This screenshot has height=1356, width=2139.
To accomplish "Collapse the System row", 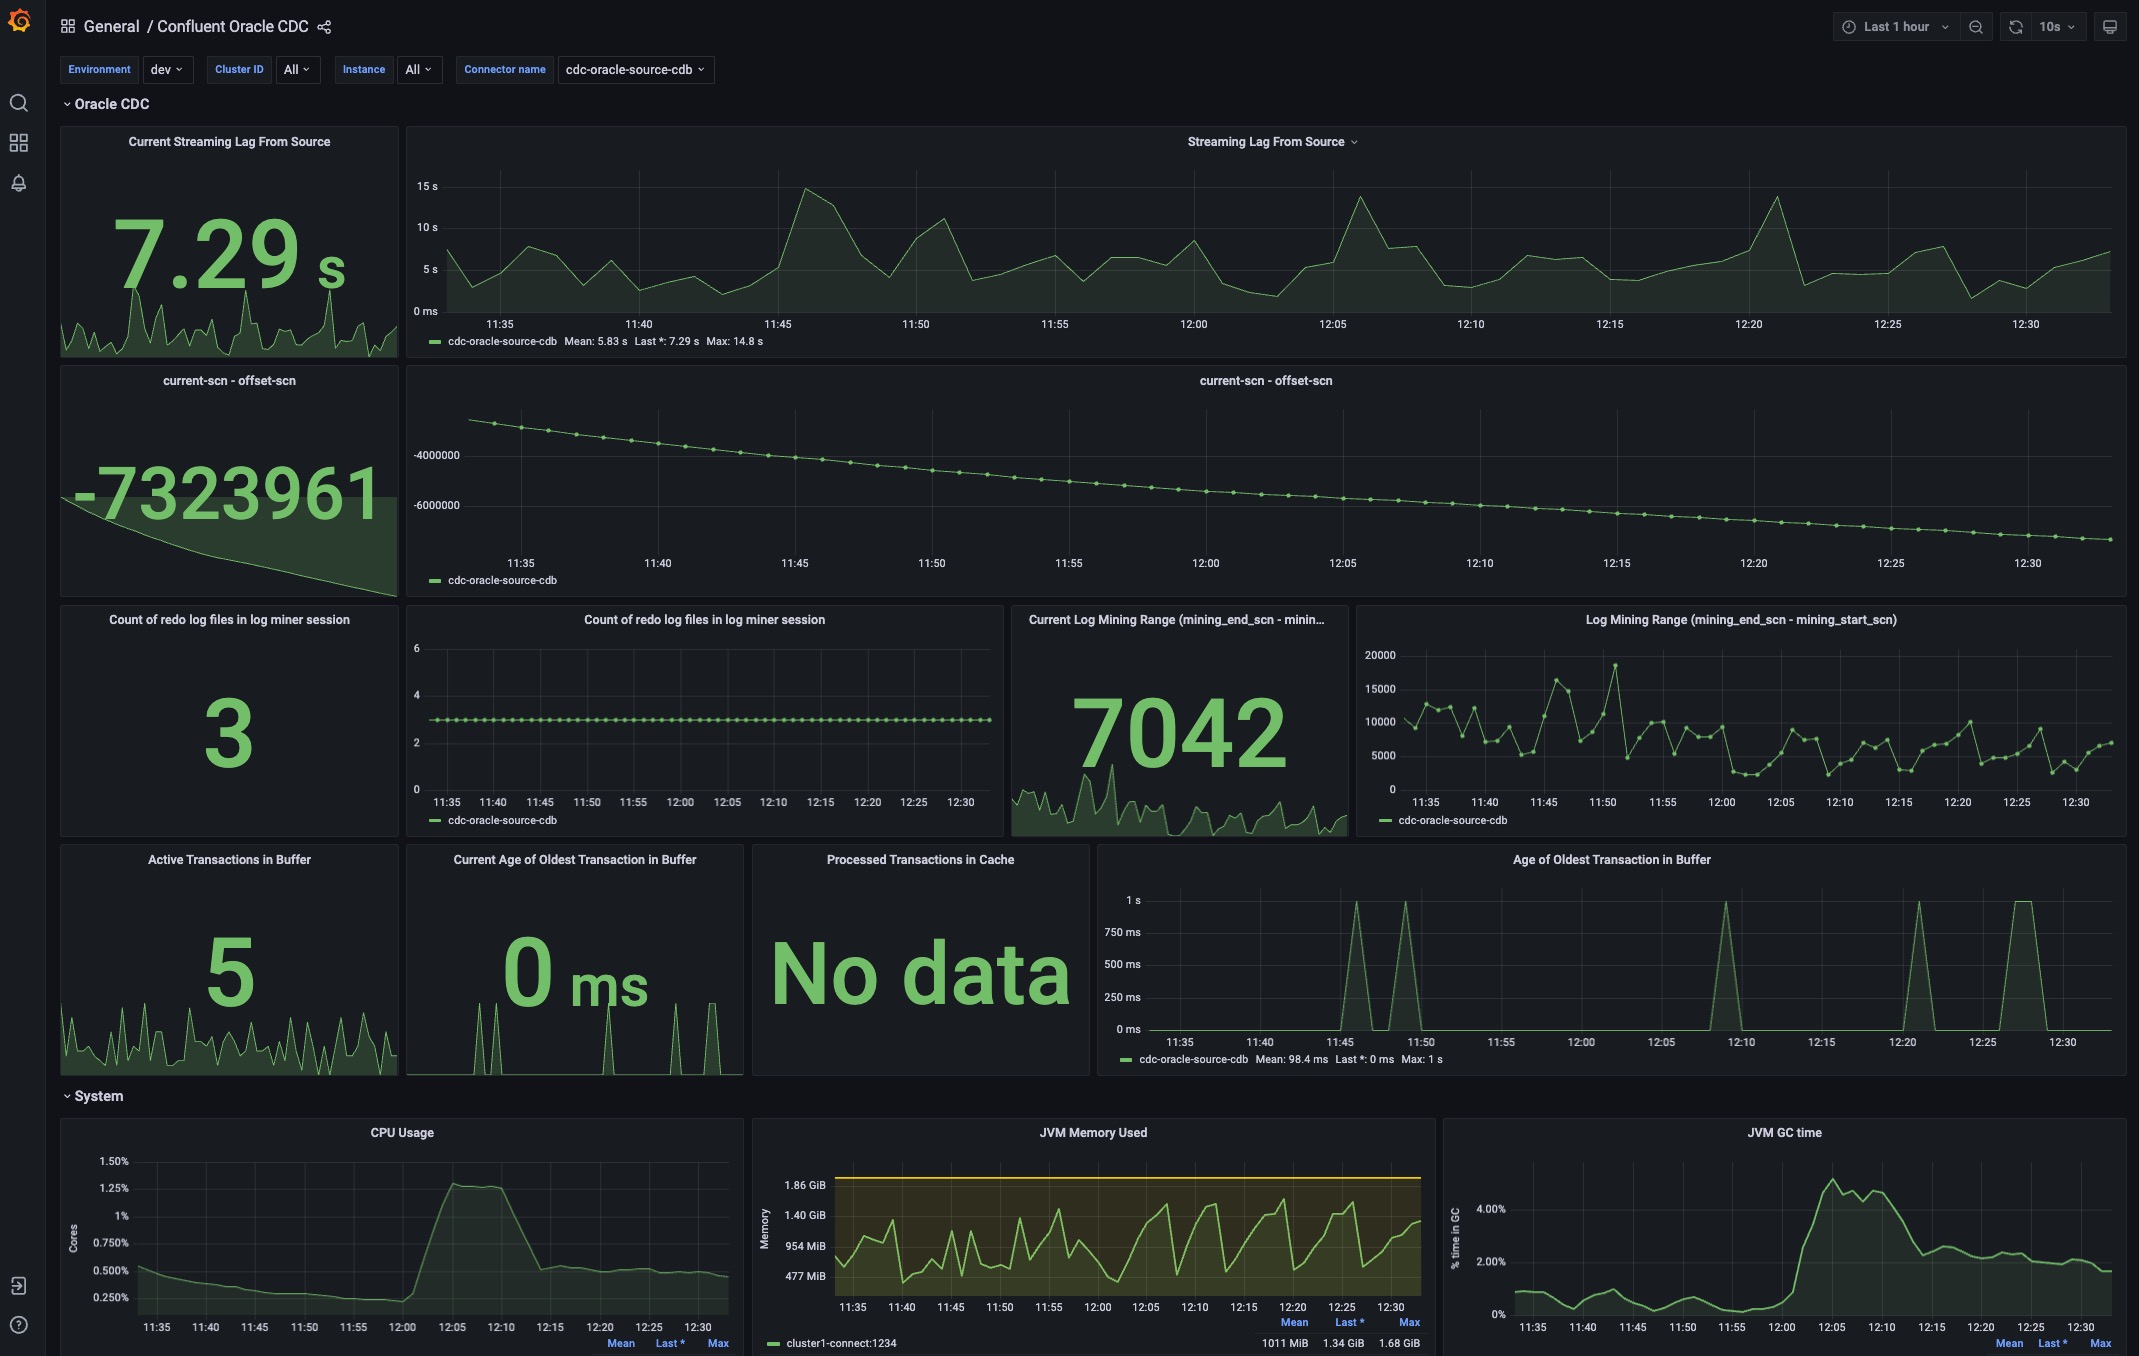I will tap(93, 1096).
